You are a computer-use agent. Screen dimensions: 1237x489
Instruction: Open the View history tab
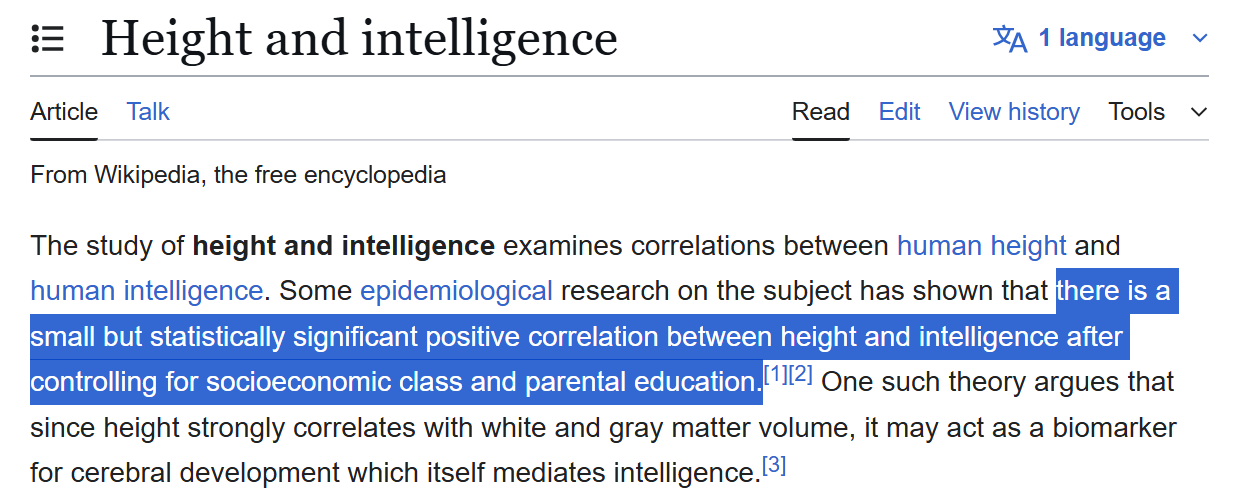tap(1014, 112)
